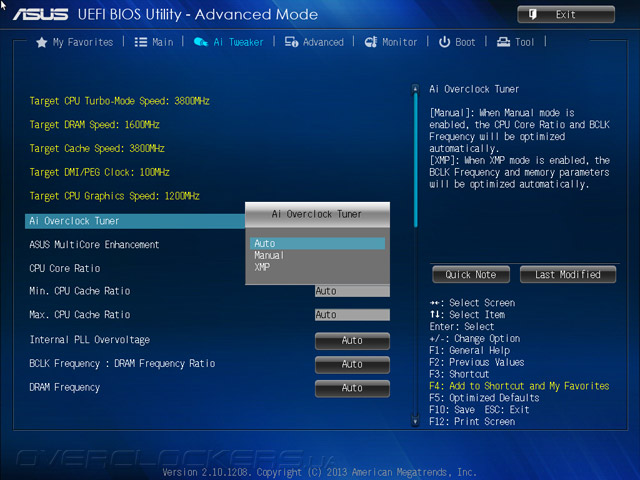The width and height of the screenshot is (640, 480).
Task: Click Target Cache Speed: 3800MHz text
Action: point(97,149)
